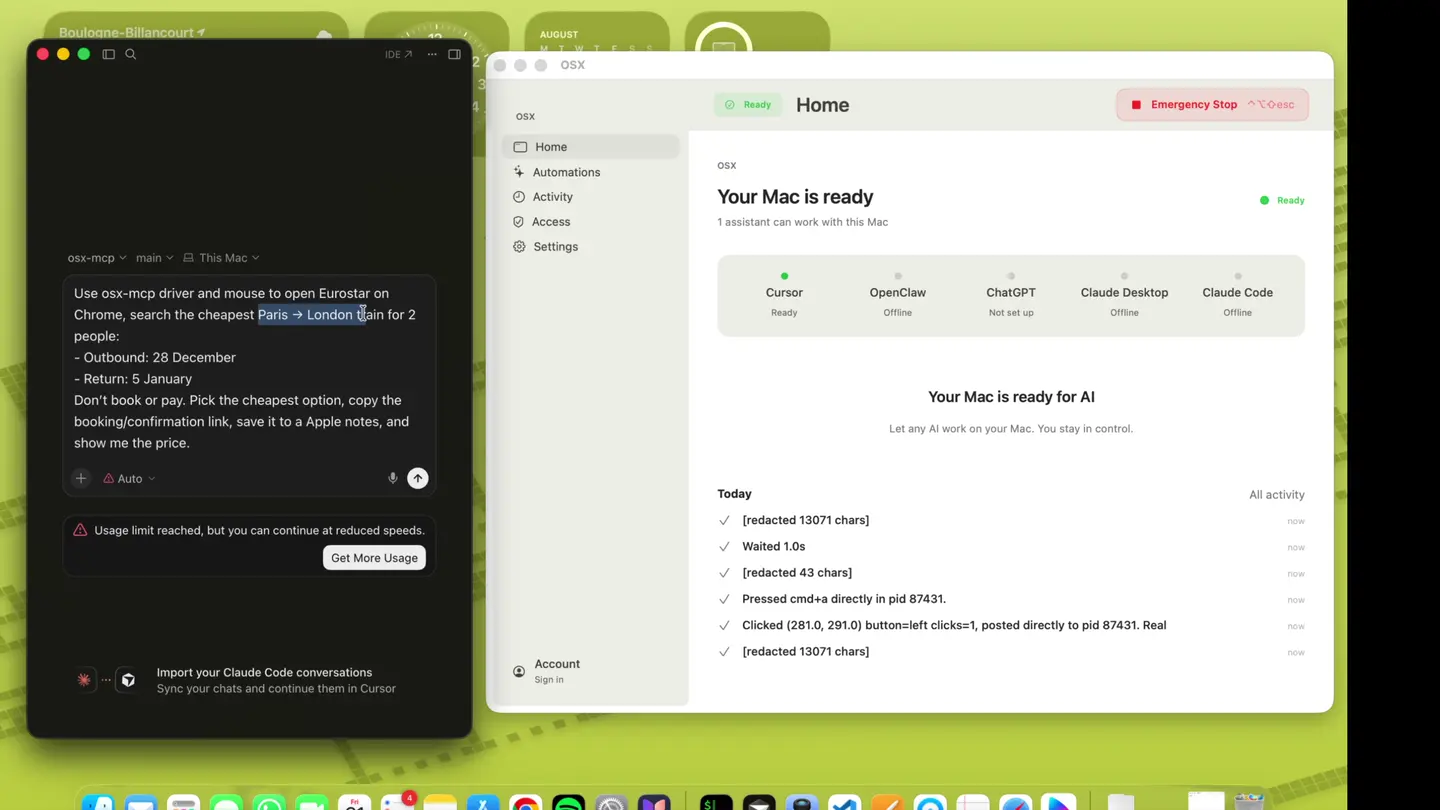Click the Waited 1.0s activity entry

[x=1011, y=546]
